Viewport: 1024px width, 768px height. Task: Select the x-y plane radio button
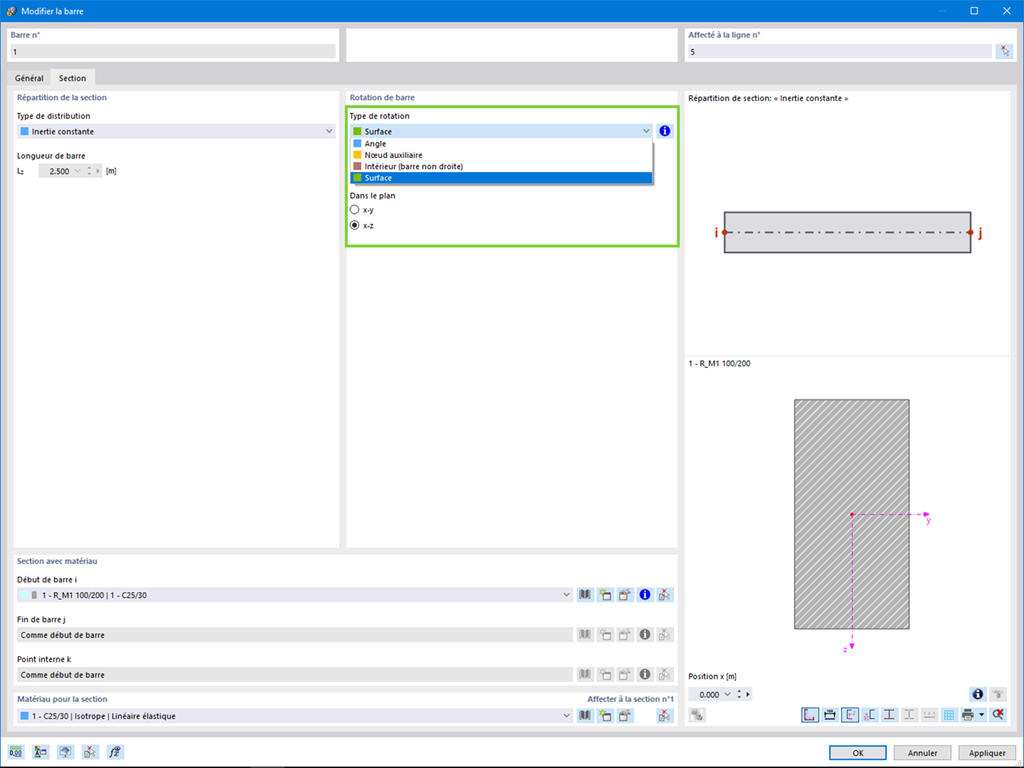click(x=355, y=210)
